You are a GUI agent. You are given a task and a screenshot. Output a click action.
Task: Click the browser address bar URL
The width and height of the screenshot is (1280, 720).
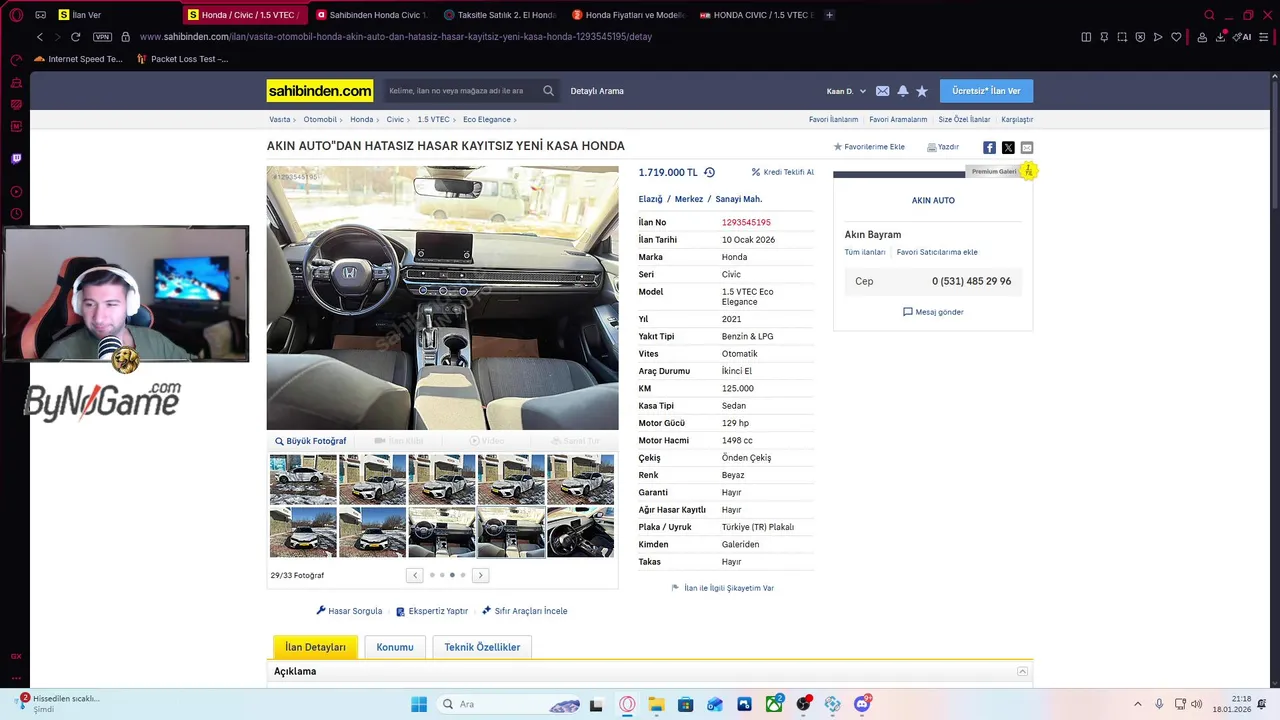[x=396, y=37]
